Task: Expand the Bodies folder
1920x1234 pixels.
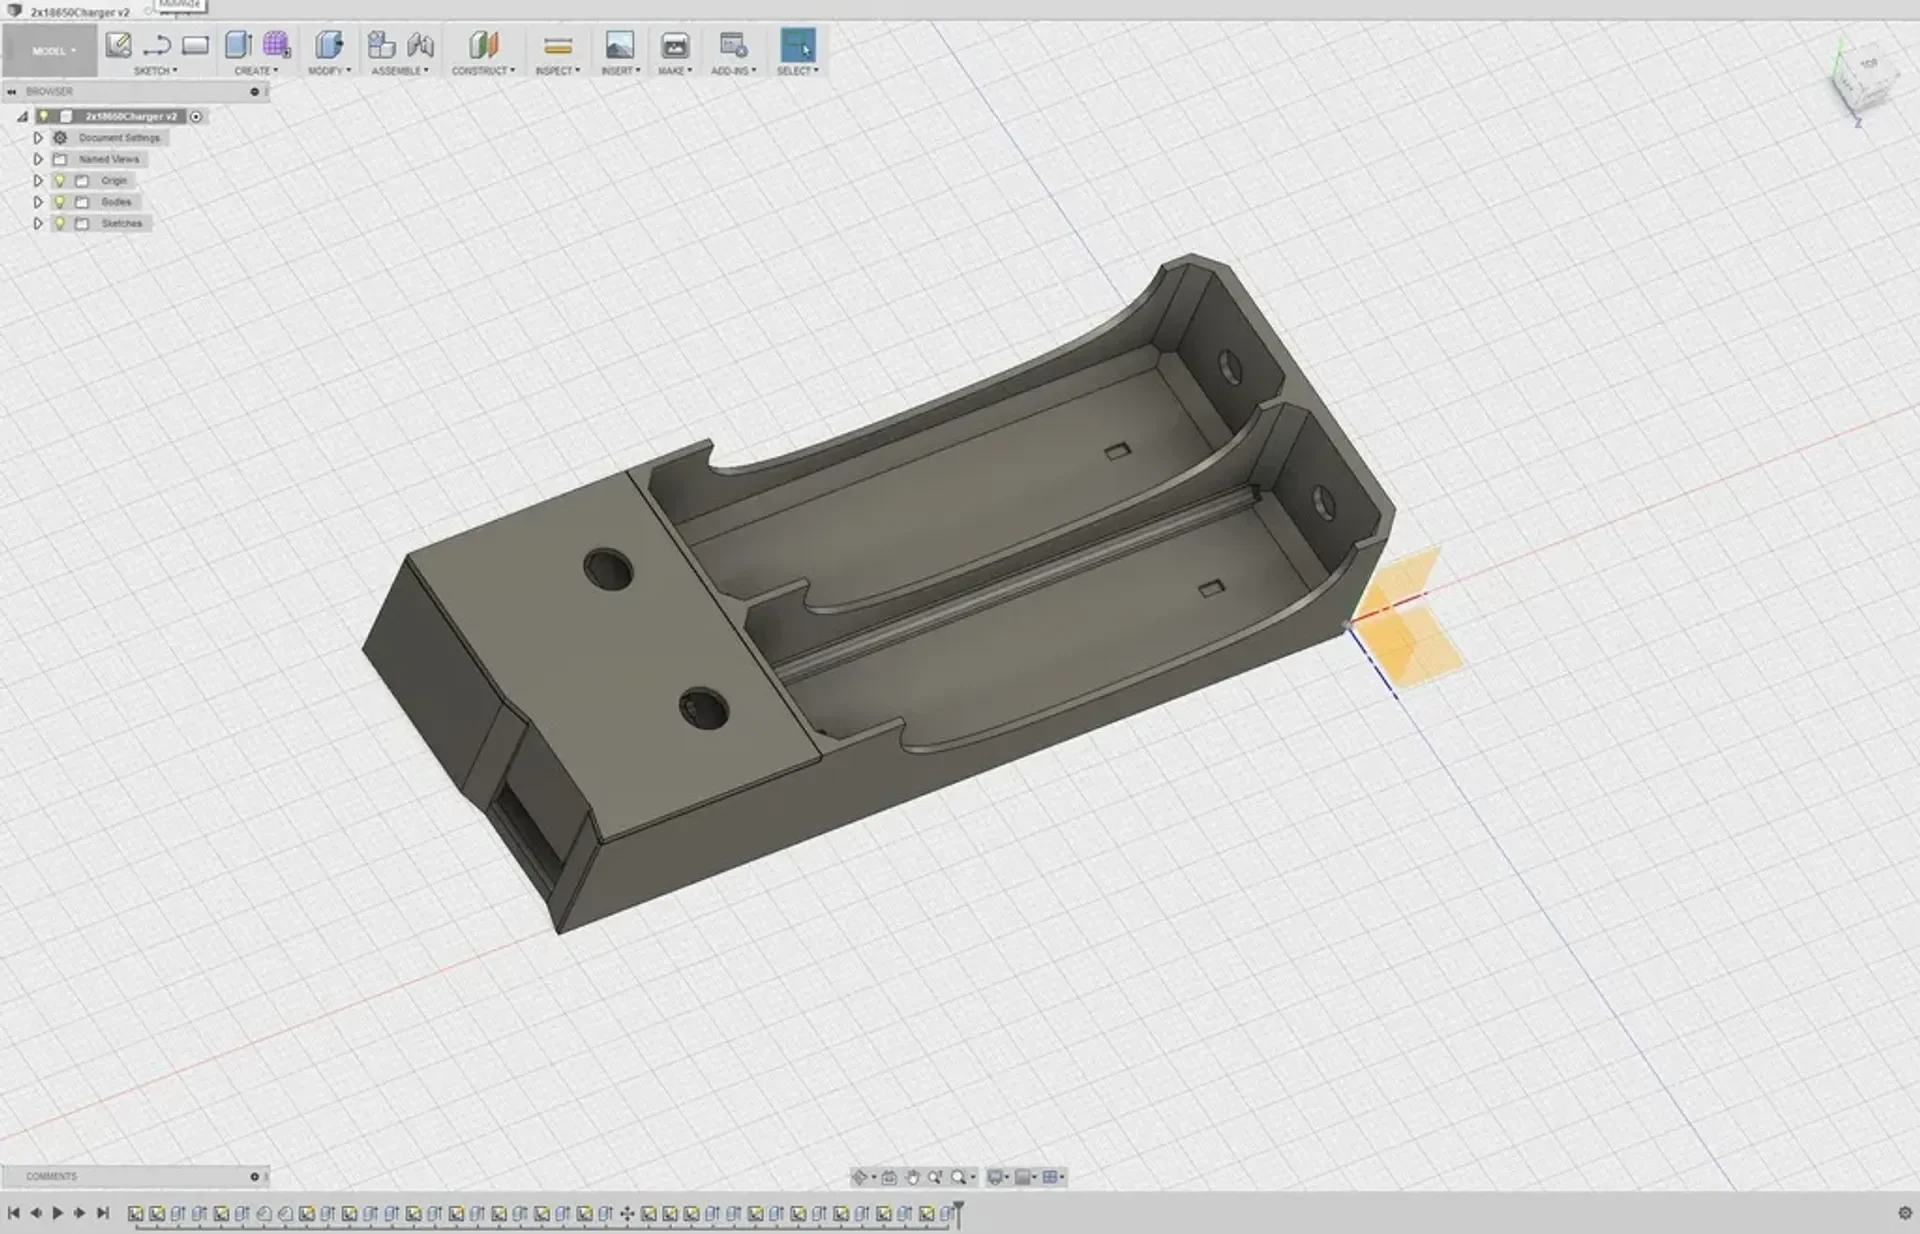Action: (38, 202)
